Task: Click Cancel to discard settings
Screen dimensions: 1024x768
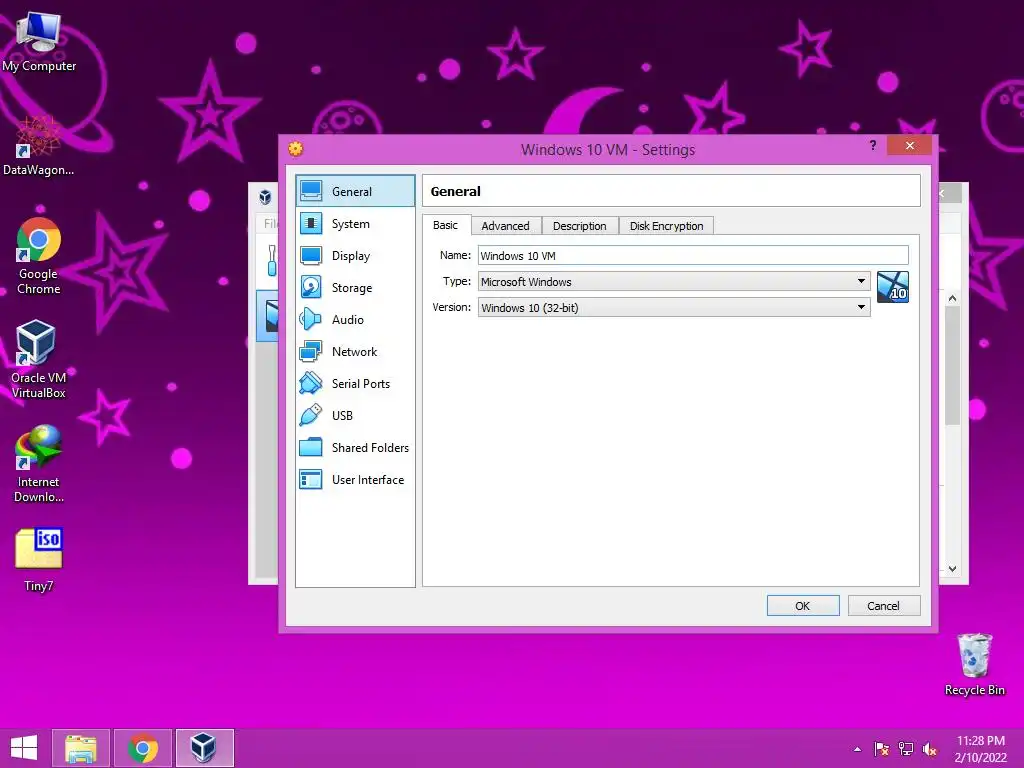Action: tap(884, 606)
